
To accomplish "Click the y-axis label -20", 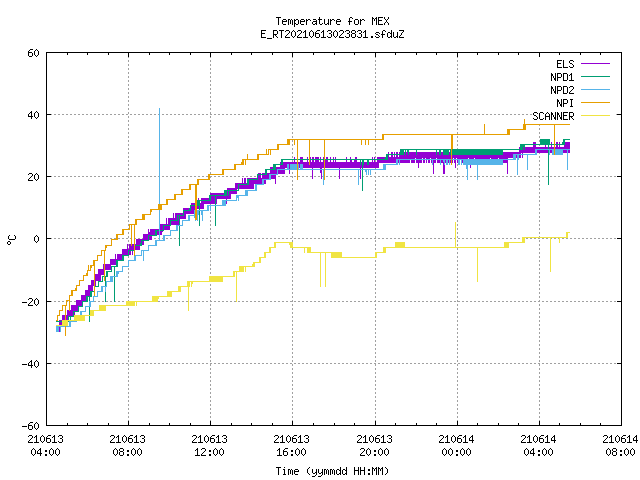I will 30,302.
